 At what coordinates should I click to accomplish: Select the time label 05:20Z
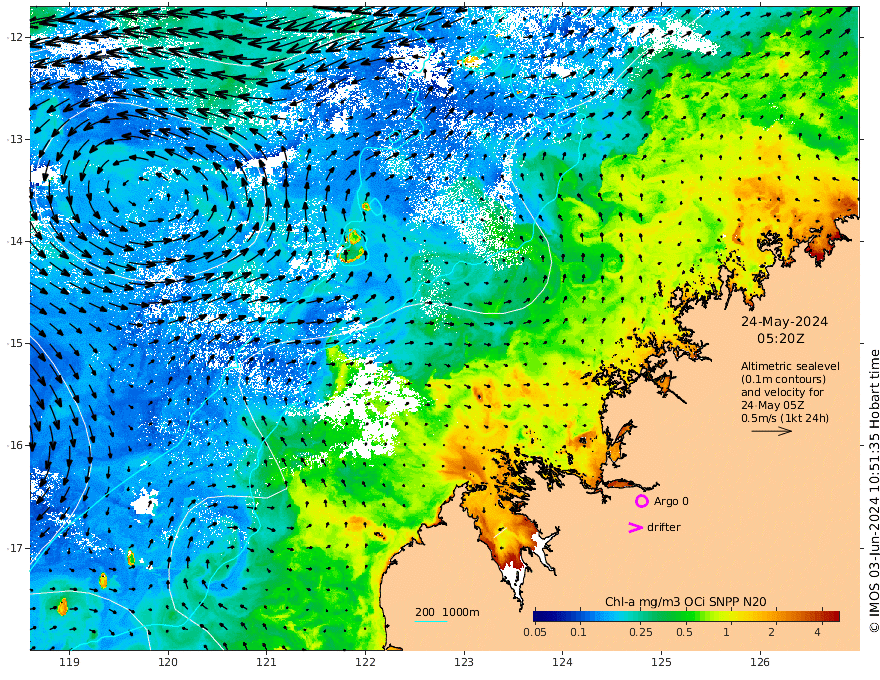pos(780,339)
